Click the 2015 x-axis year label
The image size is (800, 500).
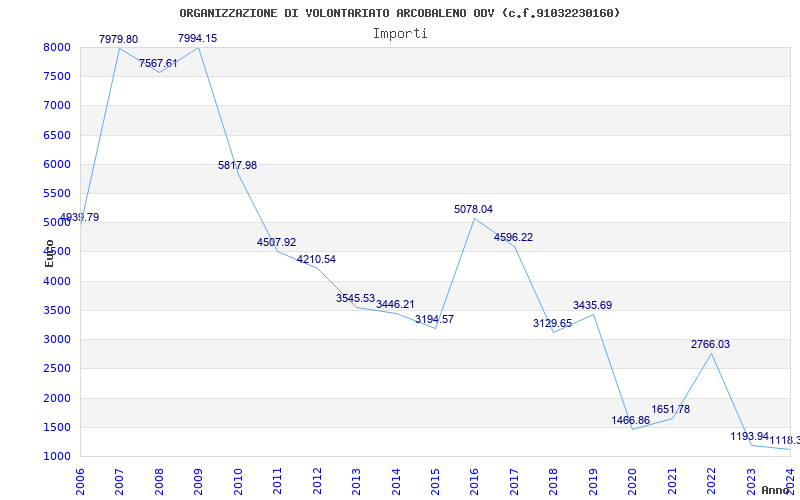(x=435, y=481)
